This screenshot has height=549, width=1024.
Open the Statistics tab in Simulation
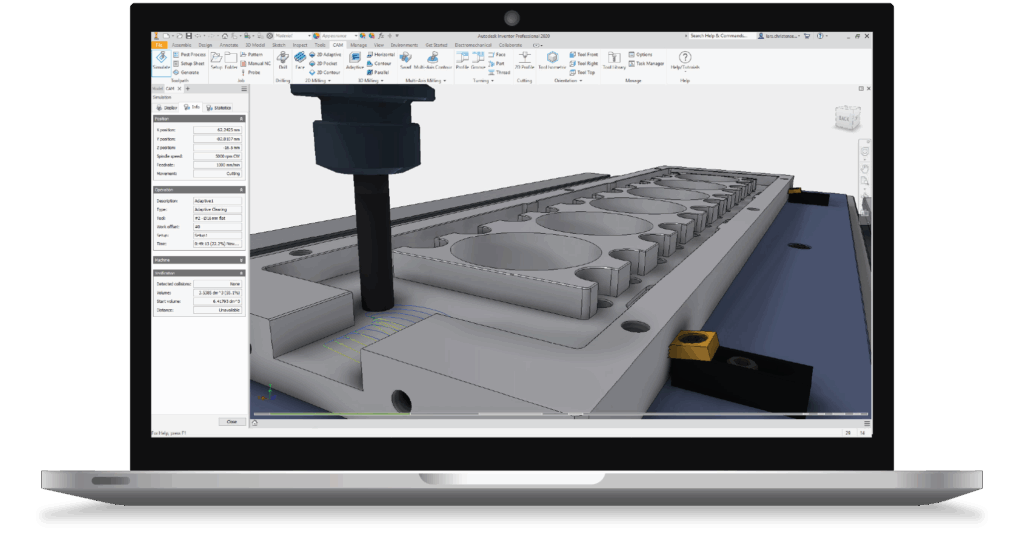pyautogui.click(x=218, y=107)
